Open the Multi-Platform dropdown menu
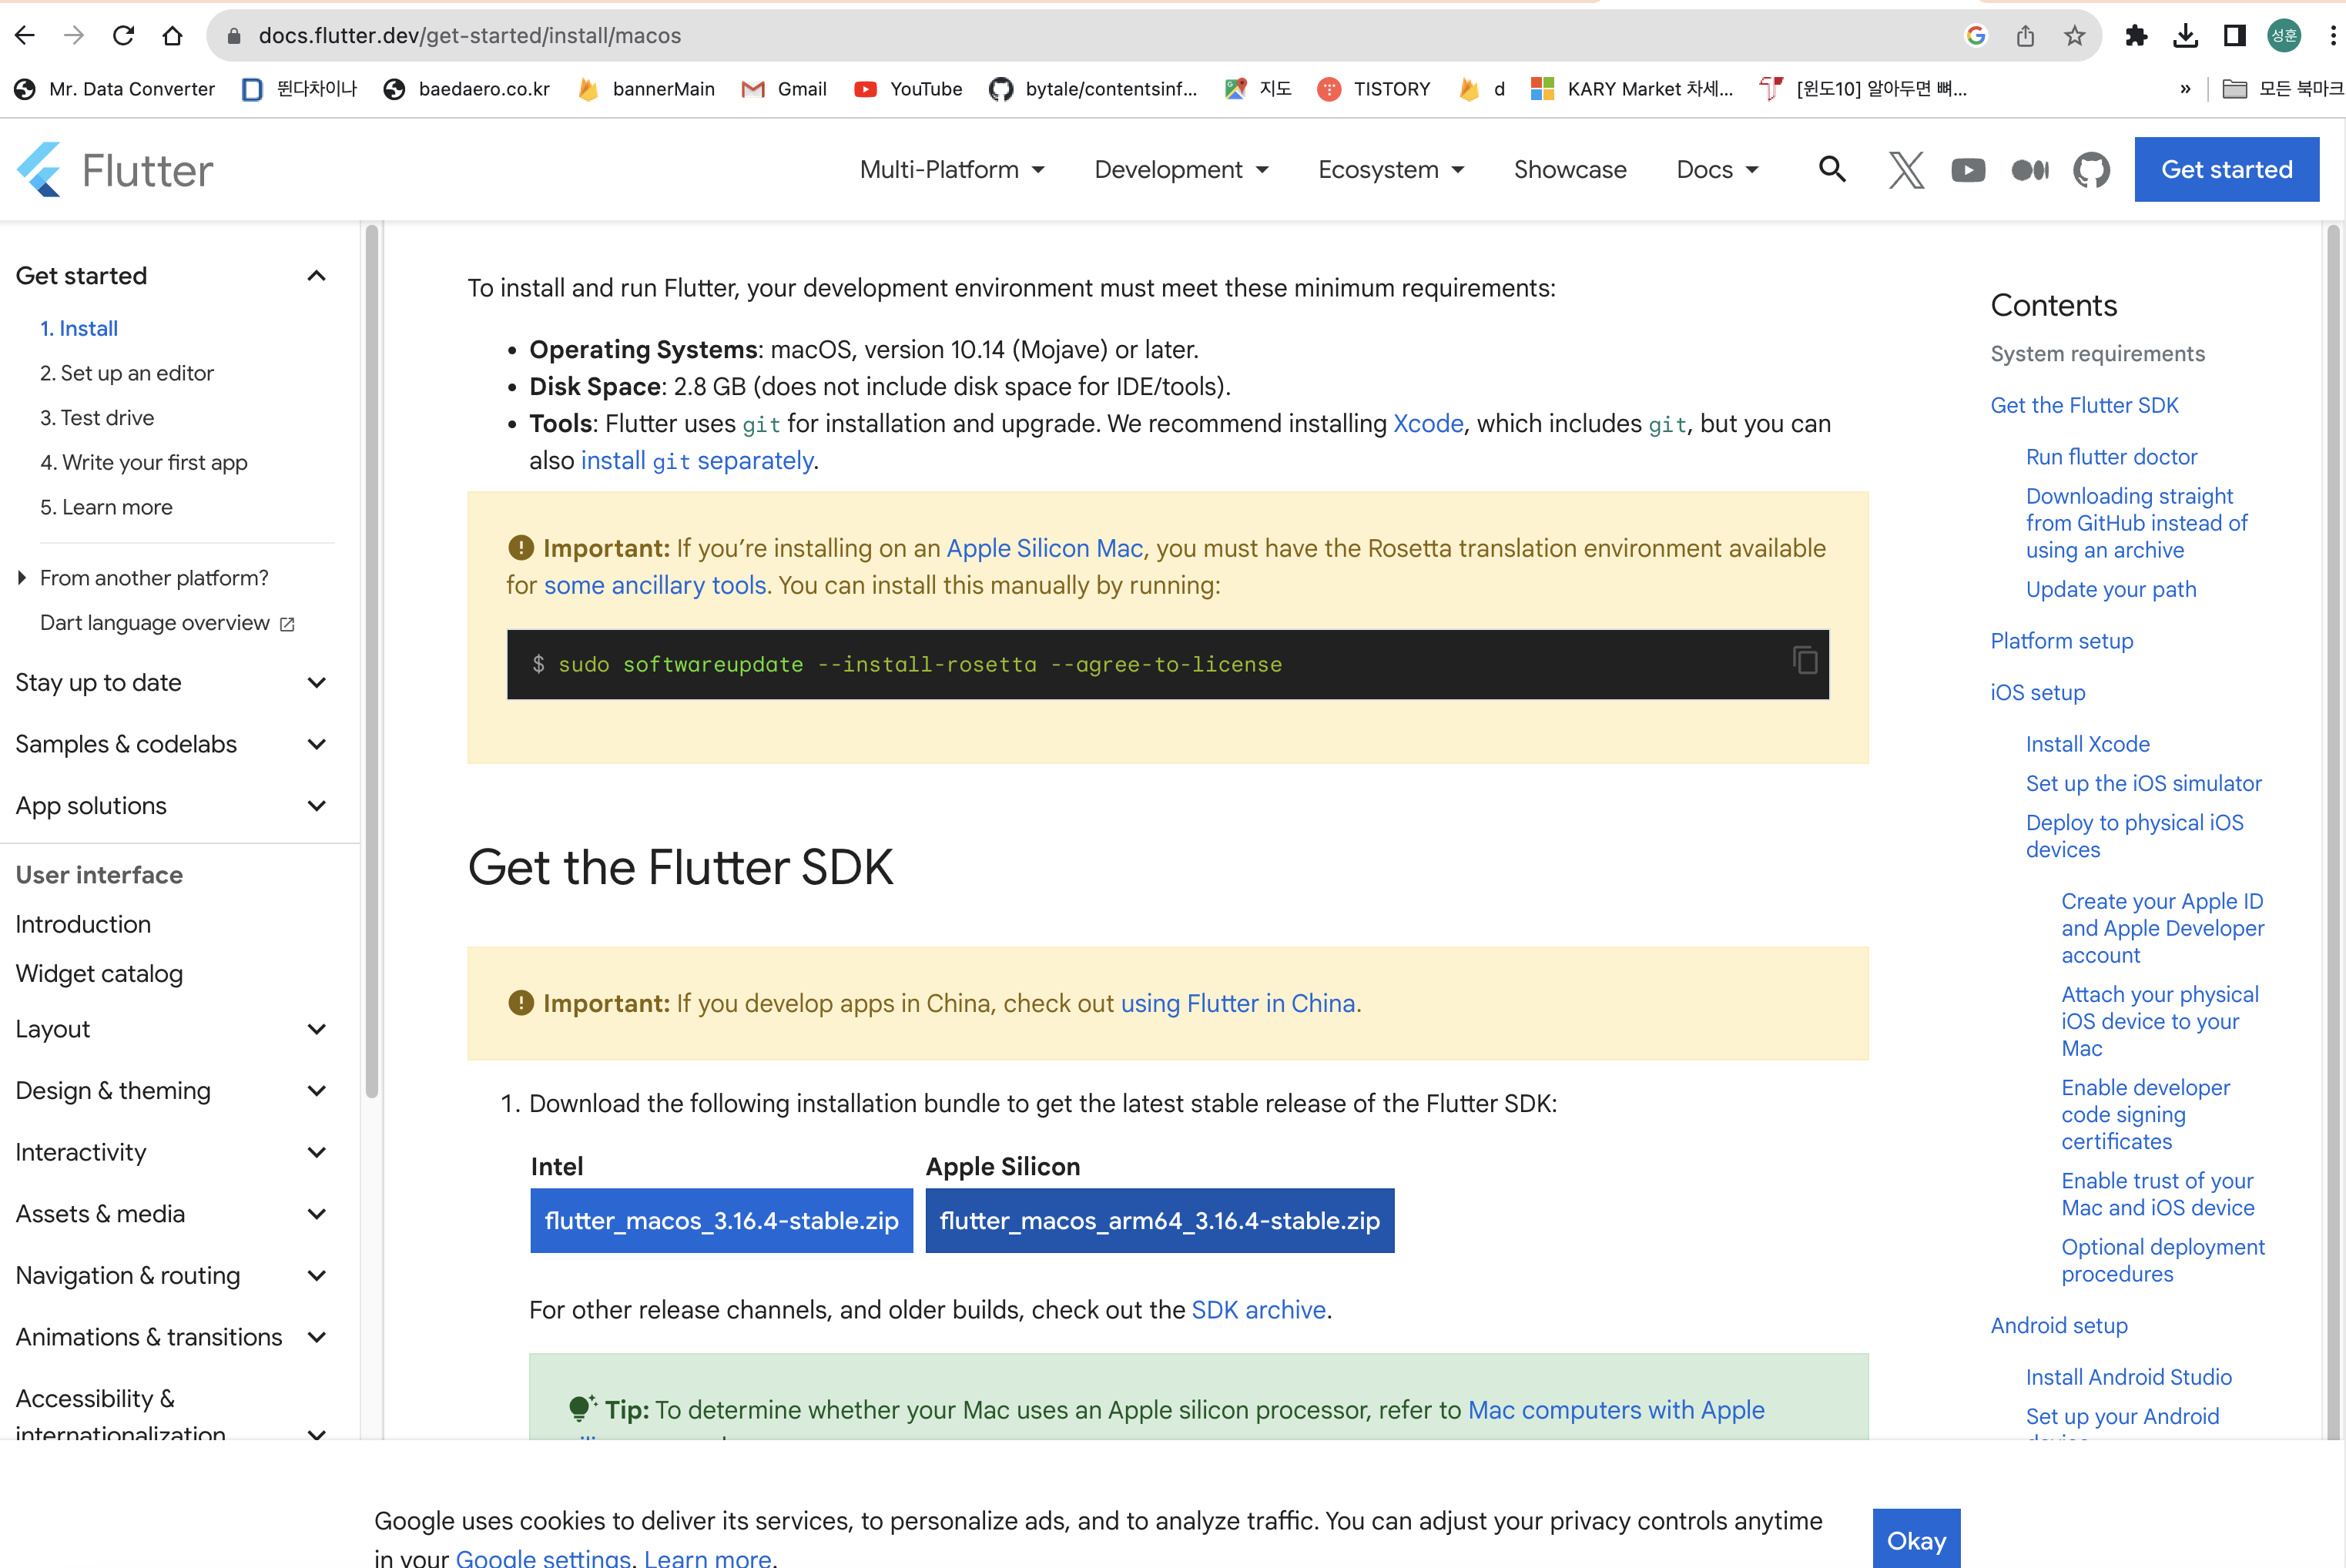The width and height of the screenshot is (2346, 1568). click(x=952, y=170)
